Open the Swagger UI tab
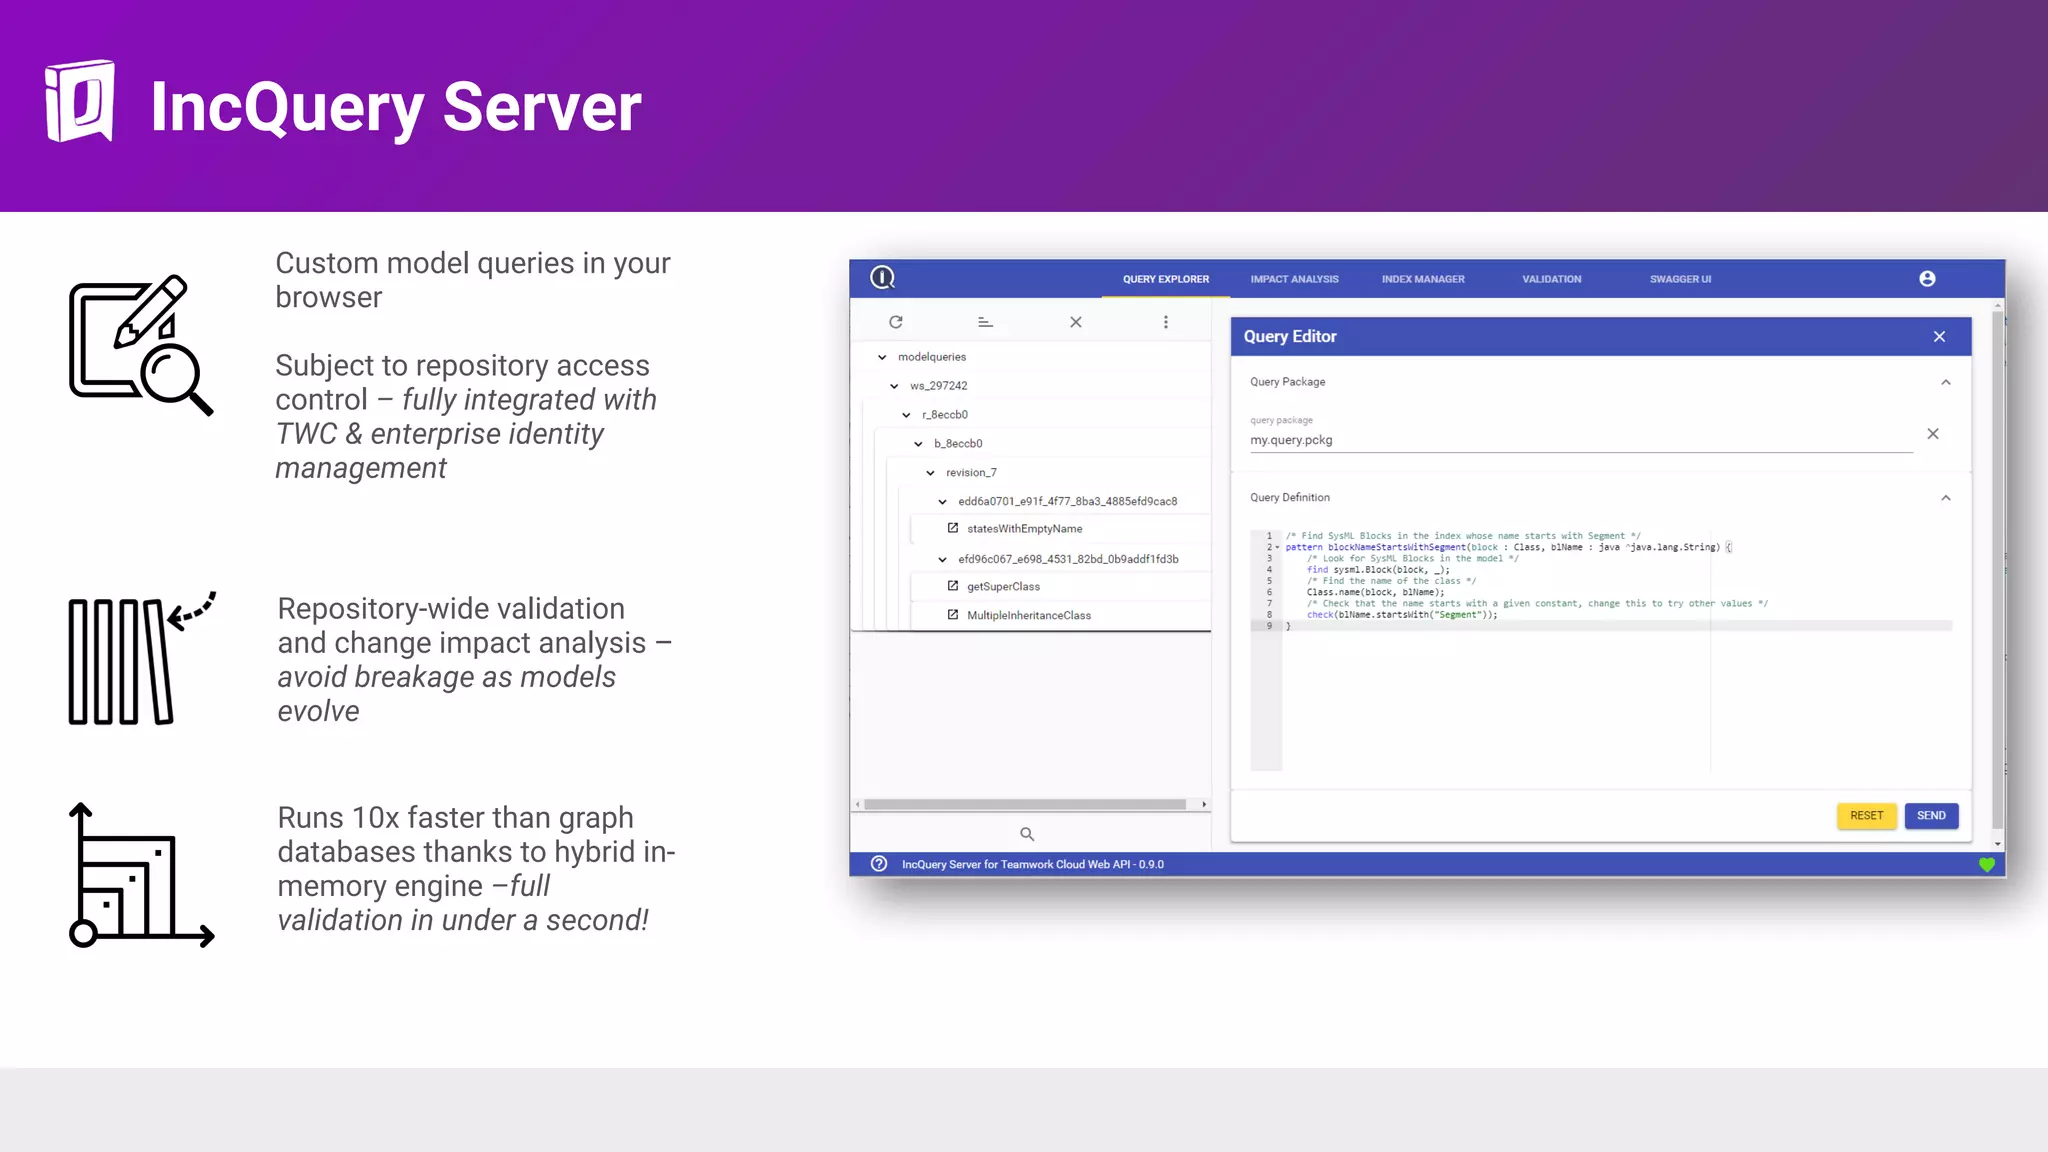Screen dimensions: 2048x1152 click(1680, 279)
